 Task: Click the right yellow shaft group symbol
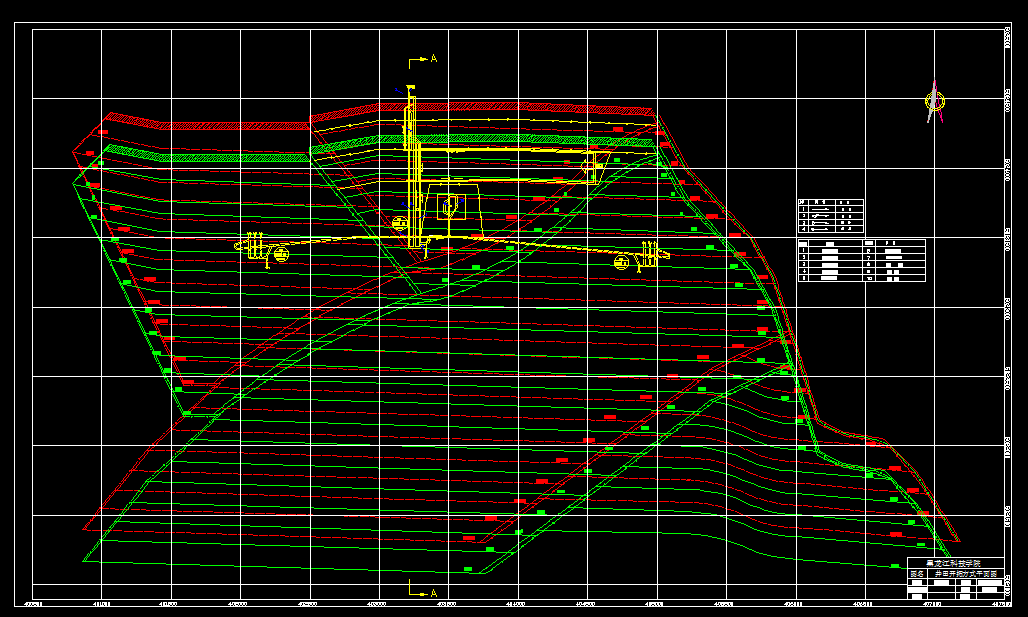tap(654, 254)
